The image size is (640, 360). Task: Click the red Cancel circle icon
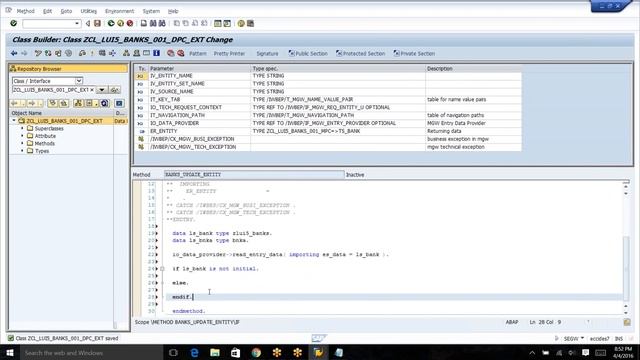(130, 23)
